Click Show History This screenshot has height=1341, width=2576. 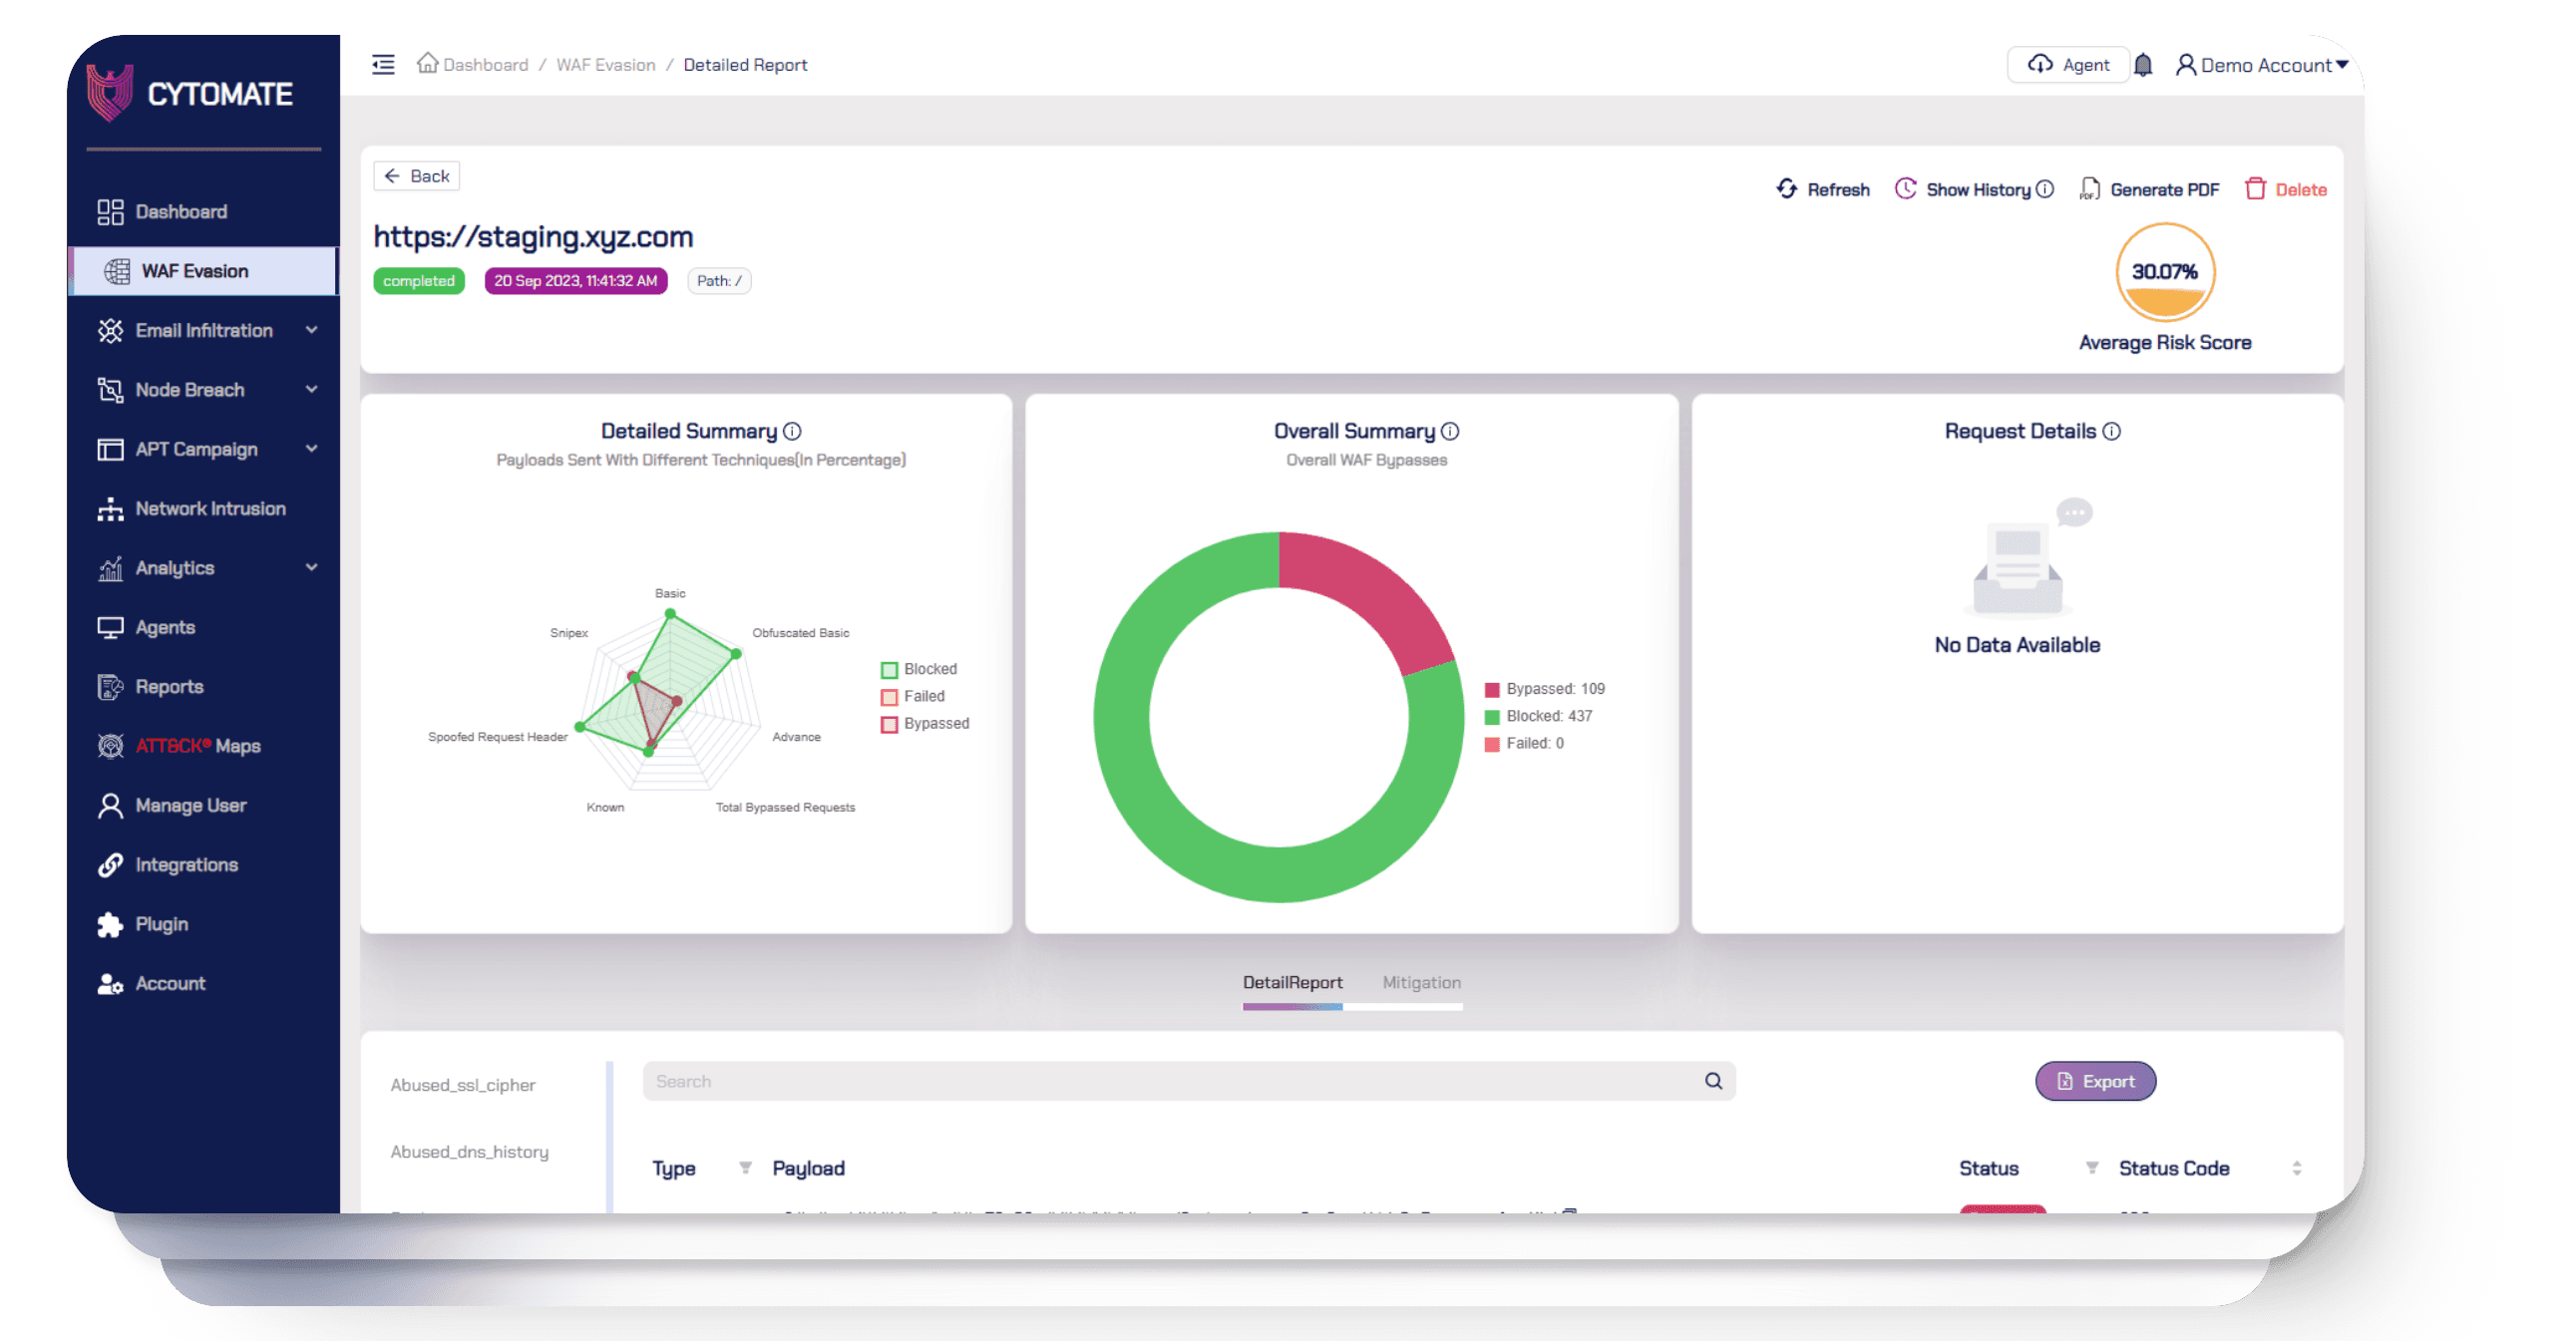click(1964, 189)
